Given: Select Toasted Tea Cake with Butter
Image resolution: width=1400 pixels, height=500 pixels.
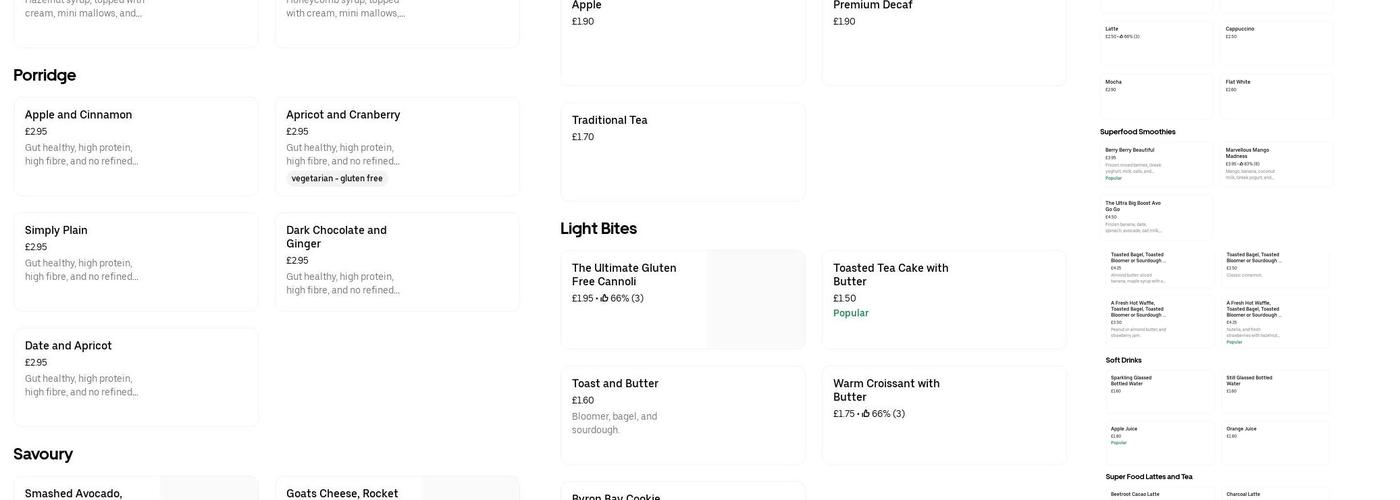Looking at the screenshot, I should pyautogui.click(x=943, y=299).
